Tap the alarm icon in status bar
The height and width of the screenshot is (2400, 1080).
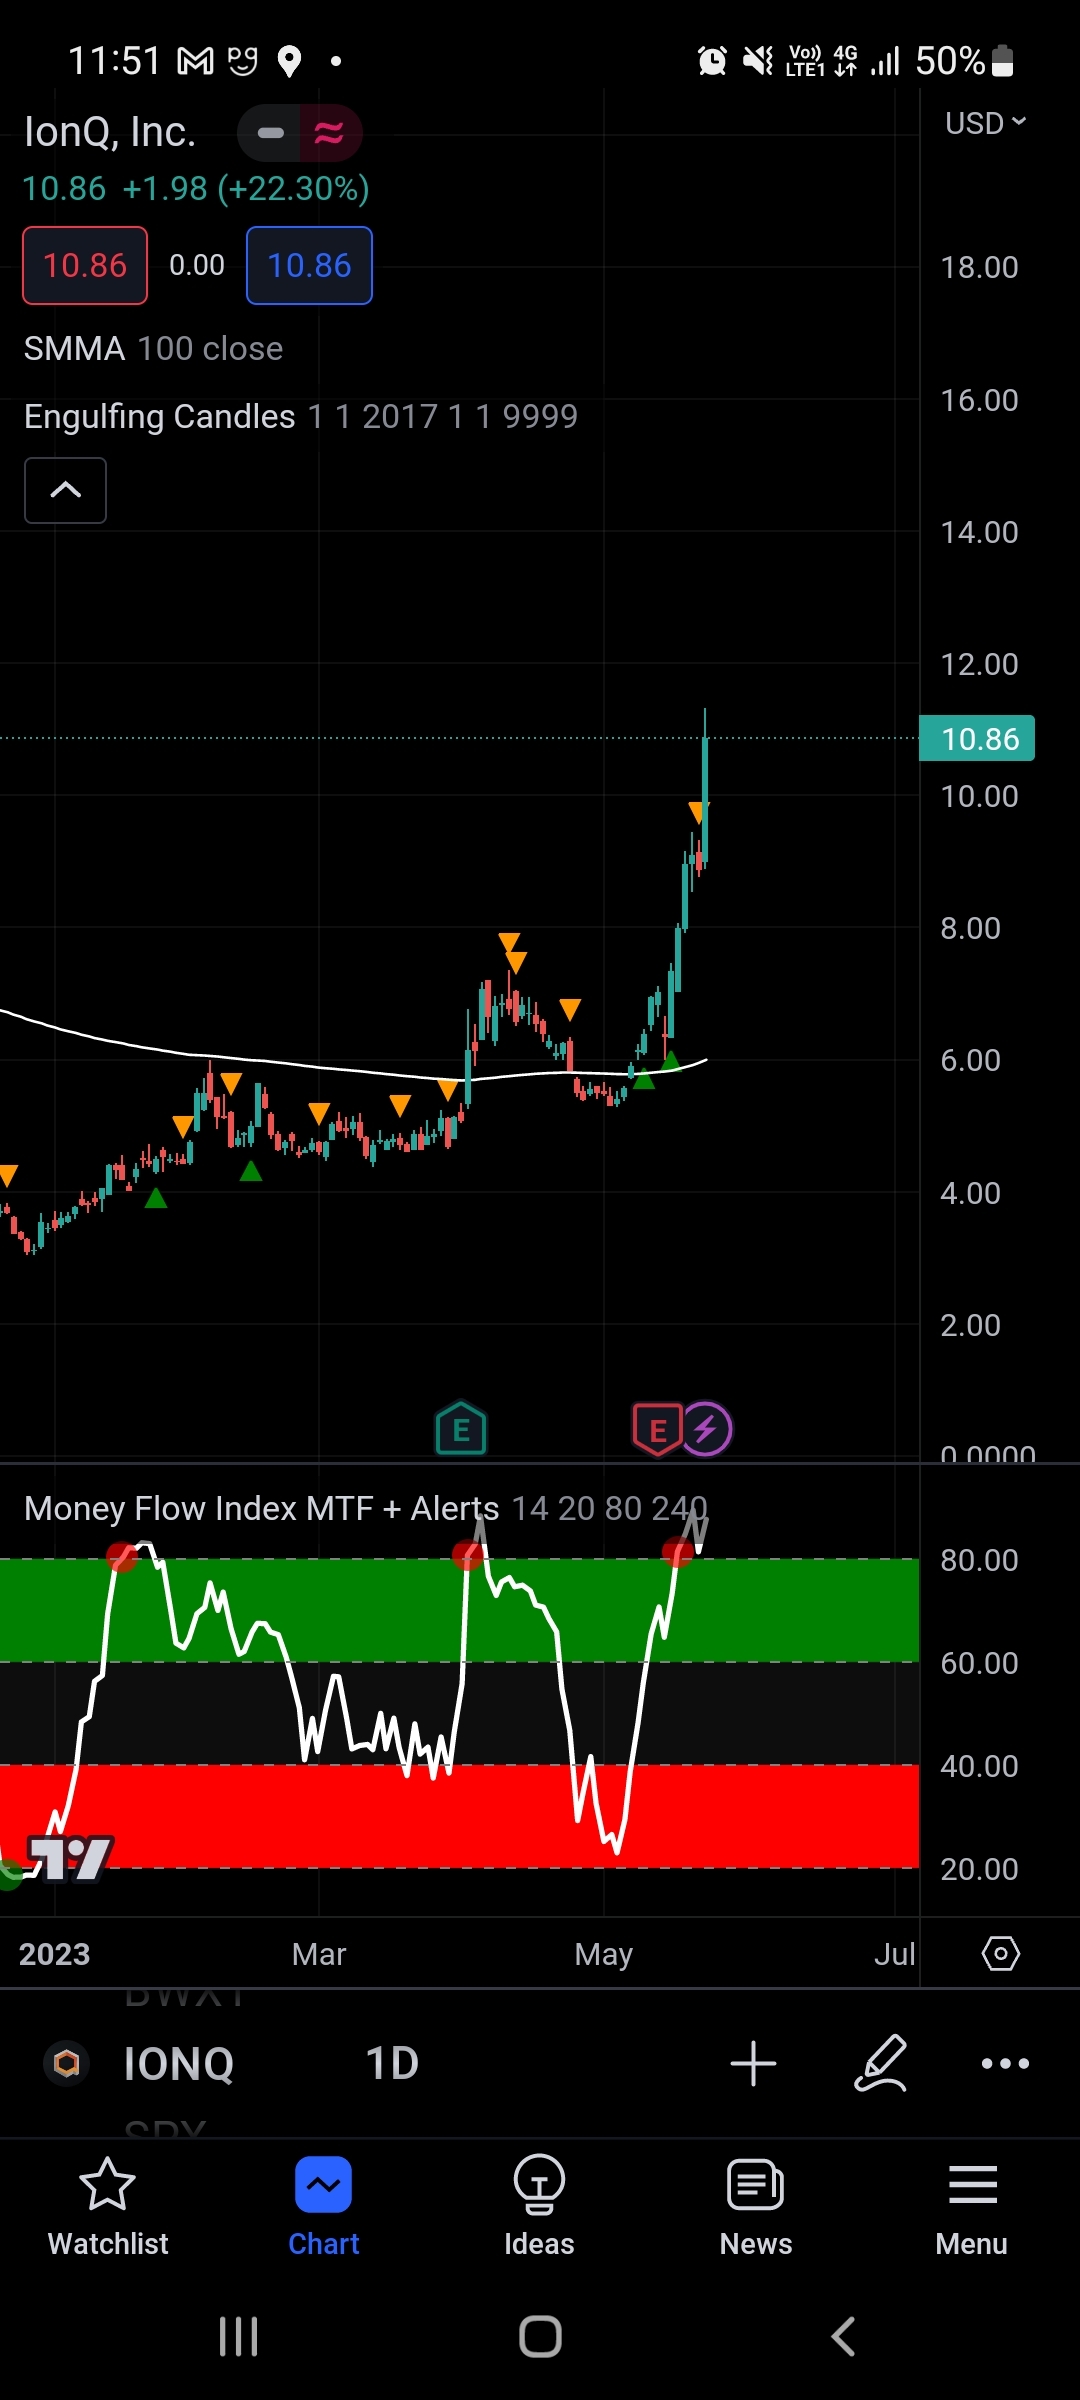click(712, 61)
